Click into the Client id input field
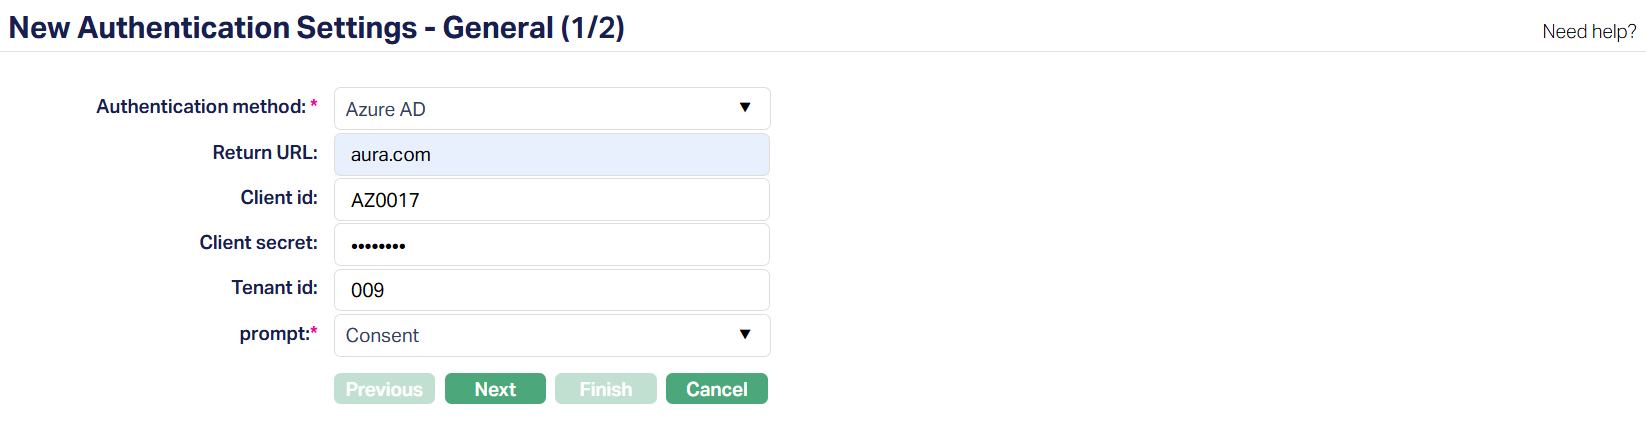This screenshot has height=431, width=1646. coord(551,200)
